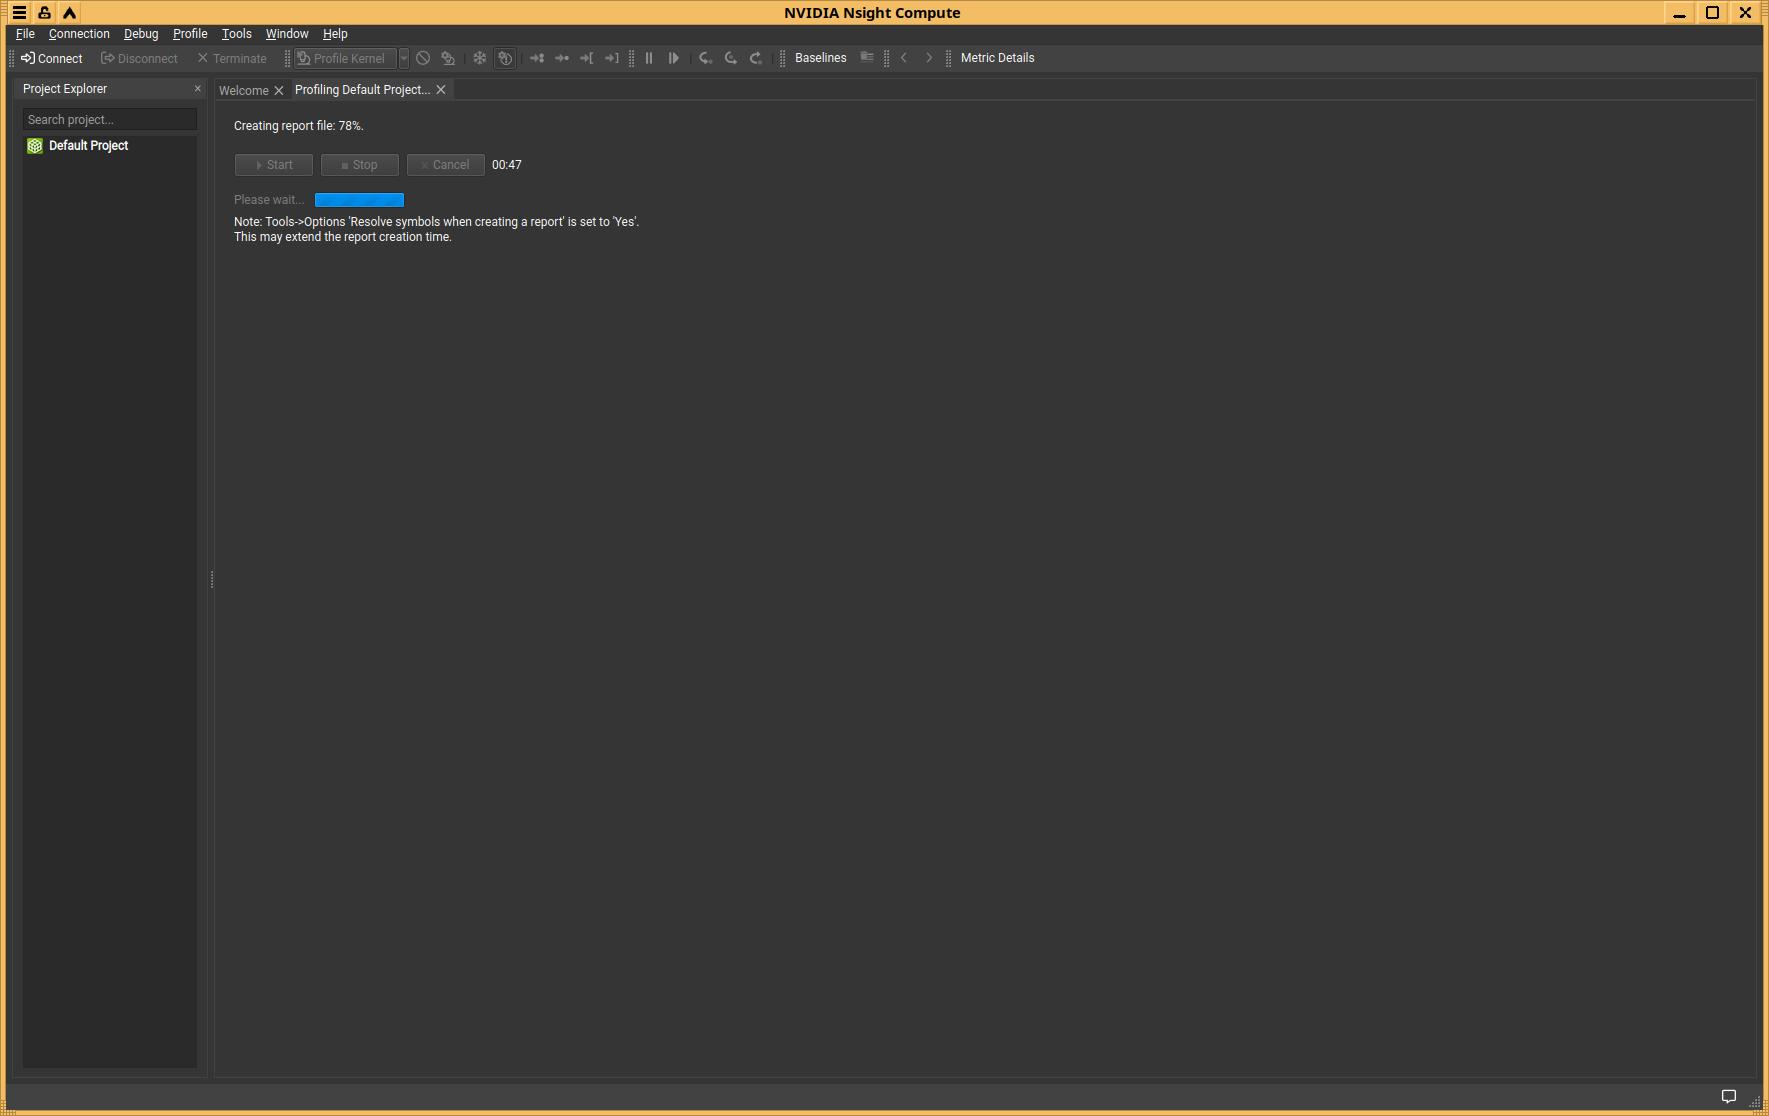Click the 'Note: Tools->Options' text line

coord(436,222)
